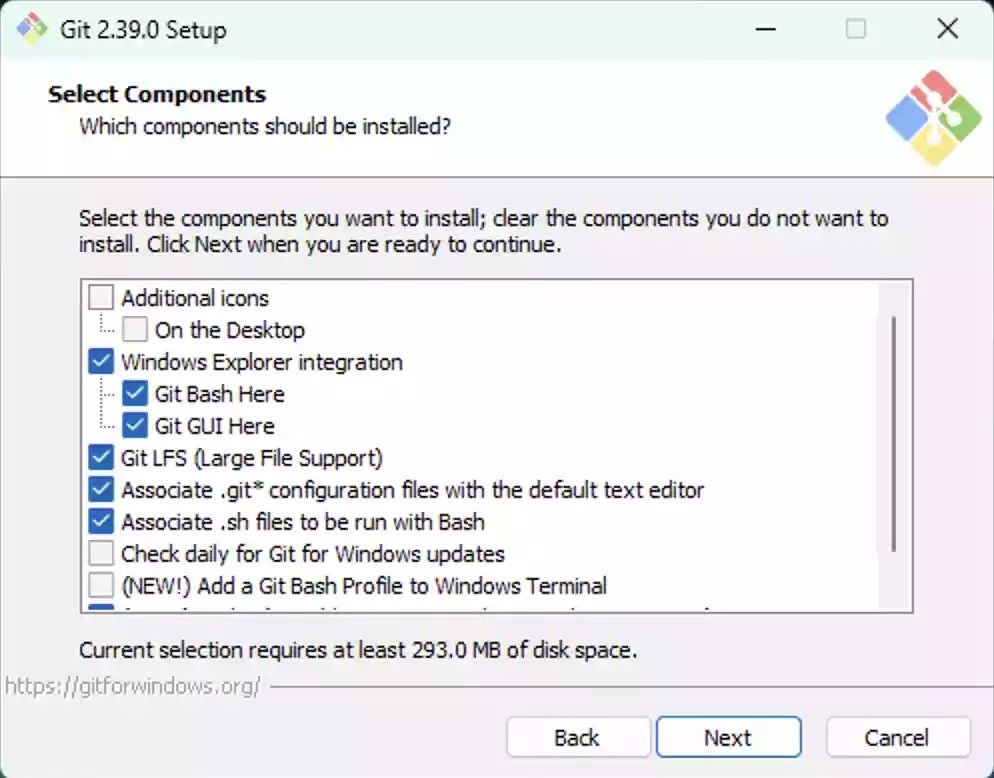Screen dimensions: 994x778
Task: Add a Git Bash Profile to Windows Terminal
Action: click(100, 585)
